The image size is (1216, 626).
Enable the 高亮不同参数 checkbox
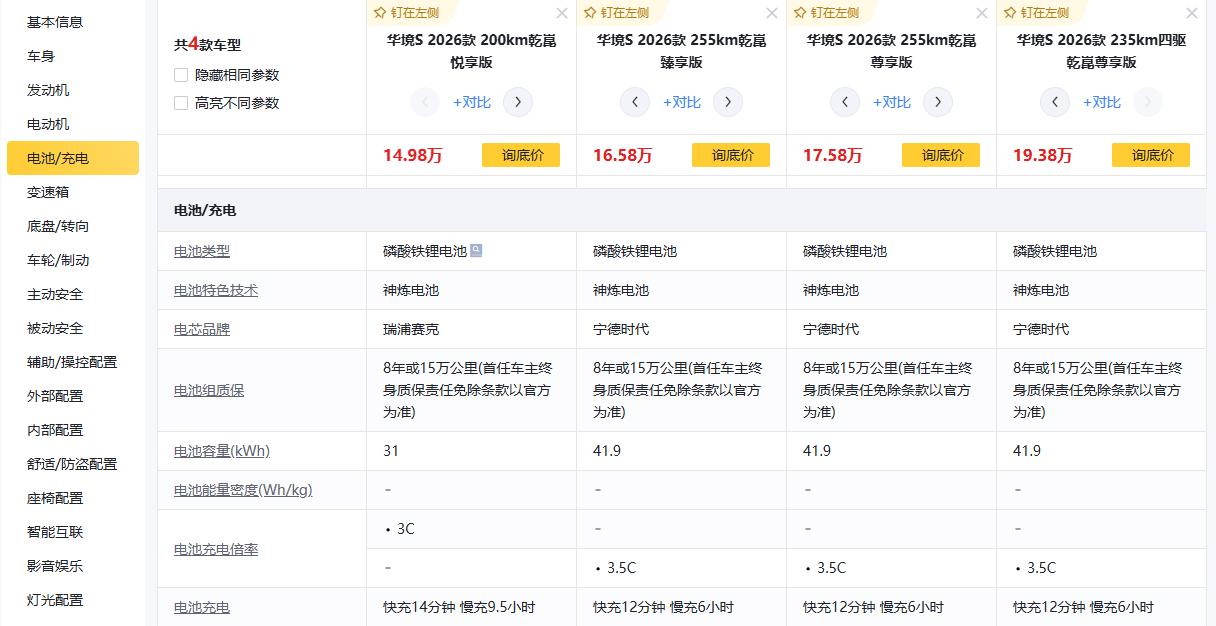pos(181,103)
